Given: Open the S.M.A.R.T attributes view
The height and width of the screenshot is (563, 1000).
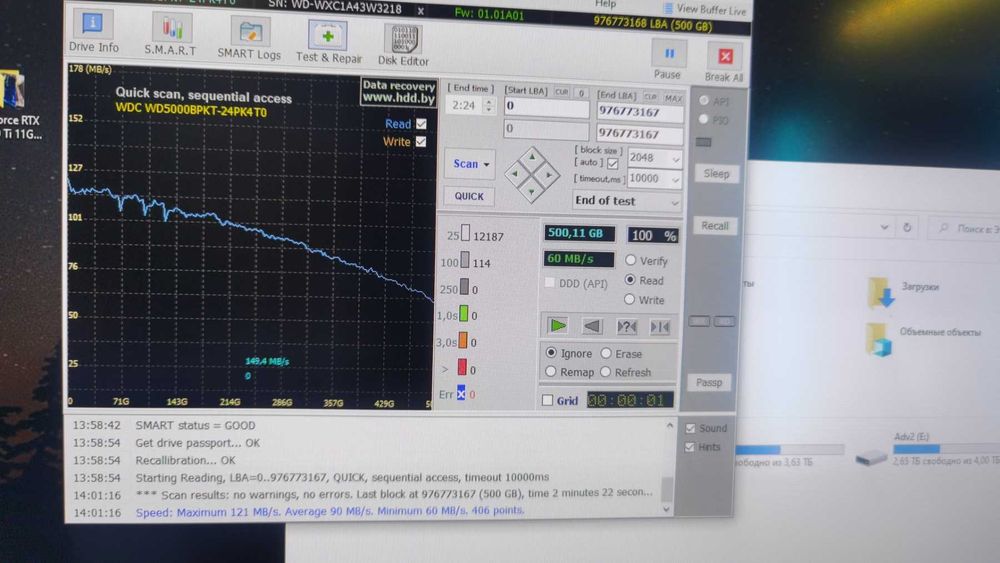Looking at the screenshot, I should coord(170,34).
